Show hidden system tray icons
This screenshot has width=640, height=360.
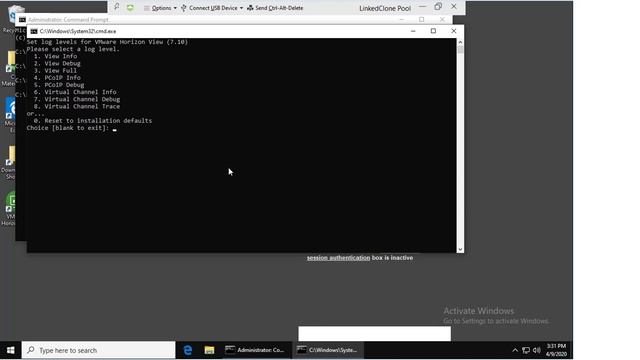point(515,350)
